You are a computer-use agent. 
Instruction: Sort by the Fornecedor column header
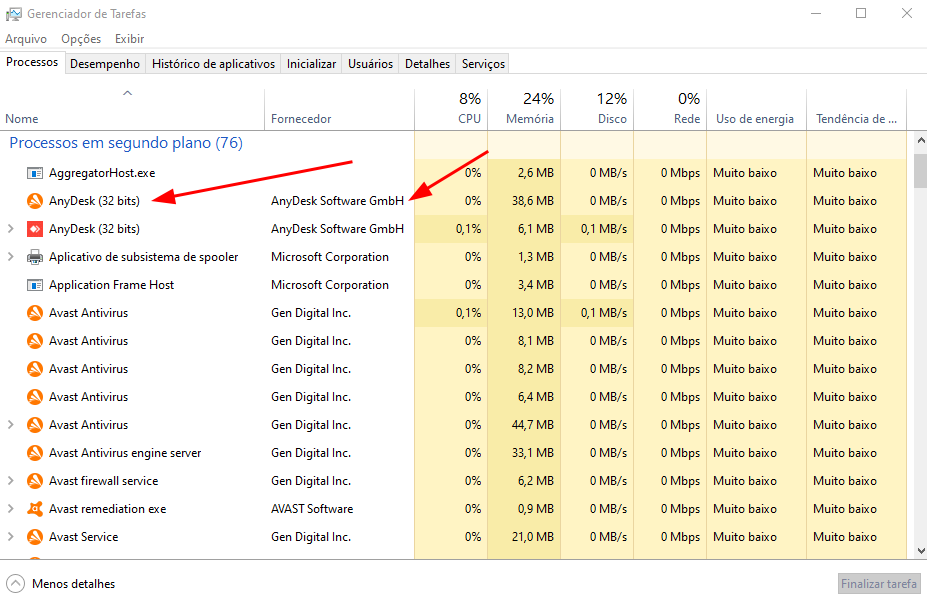pyautogui.click(x=339, y=109)
